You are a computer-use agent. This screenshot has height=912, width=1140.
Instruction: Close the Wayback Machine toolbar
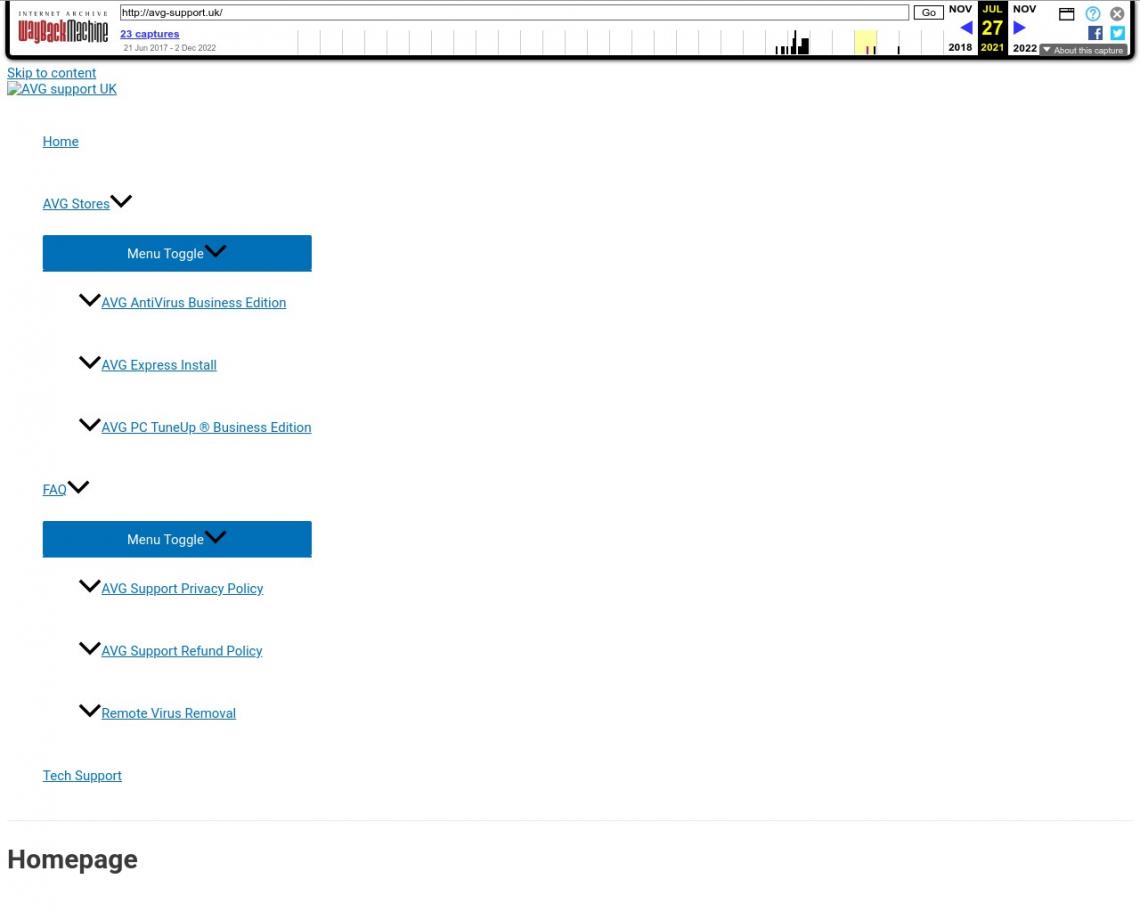tap(1117, 14)
